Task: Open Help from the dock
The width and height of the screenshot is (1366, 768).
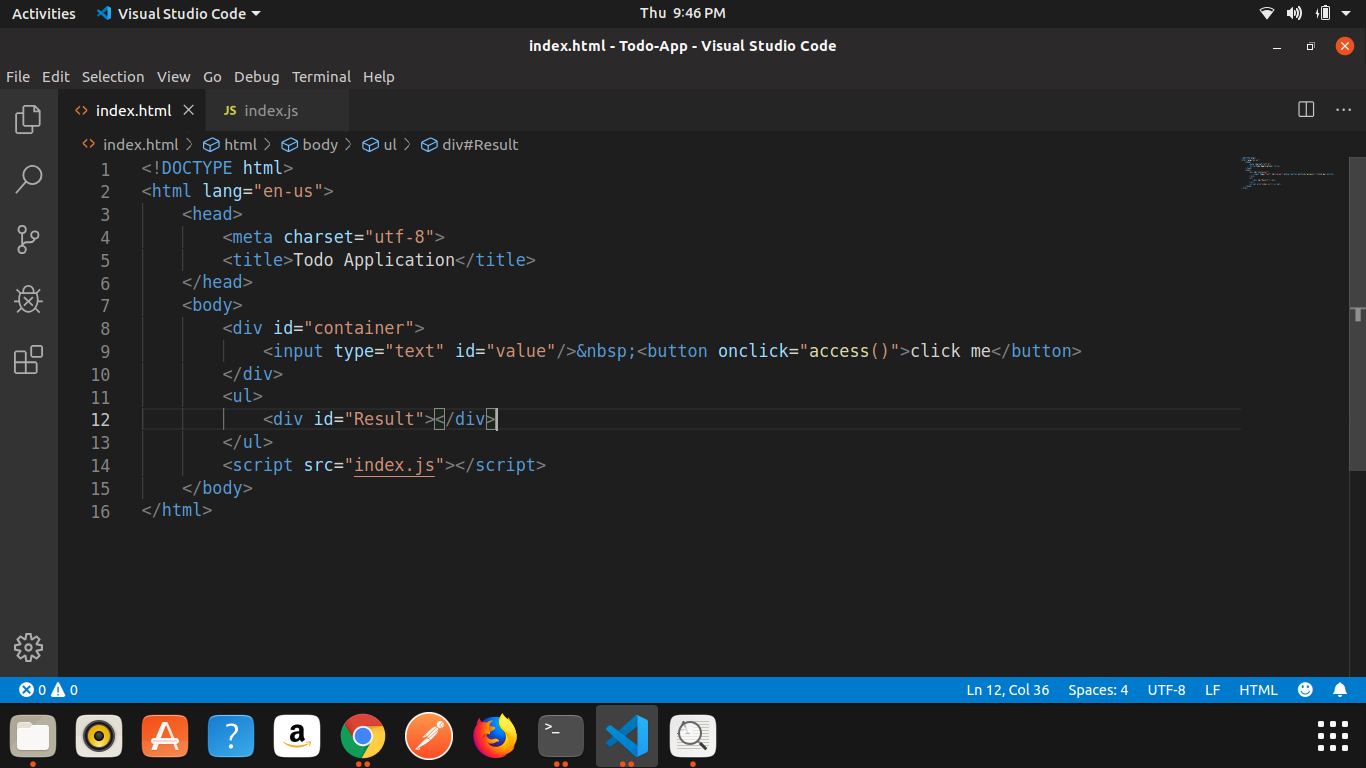Action: point(231,737)
